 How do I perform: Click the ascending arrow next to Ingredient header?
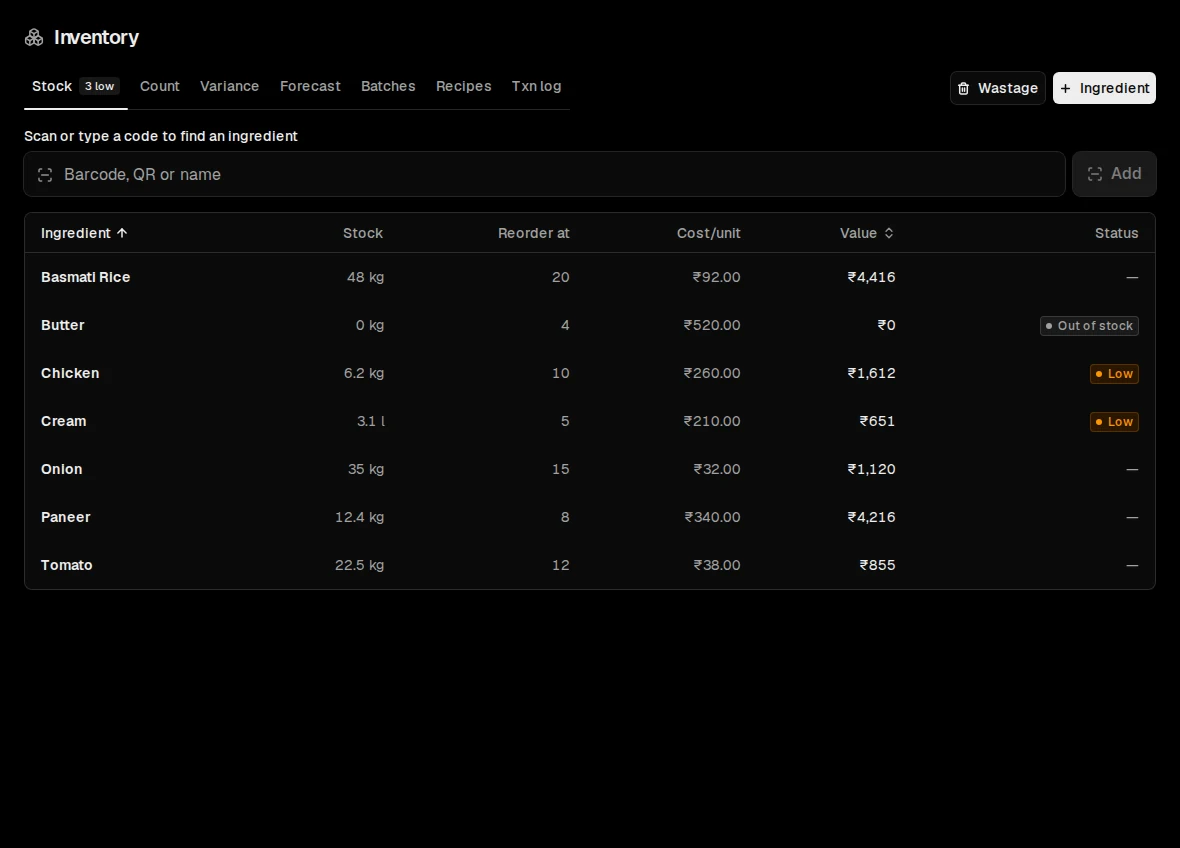pyautogui.click(x=122, y=233)
